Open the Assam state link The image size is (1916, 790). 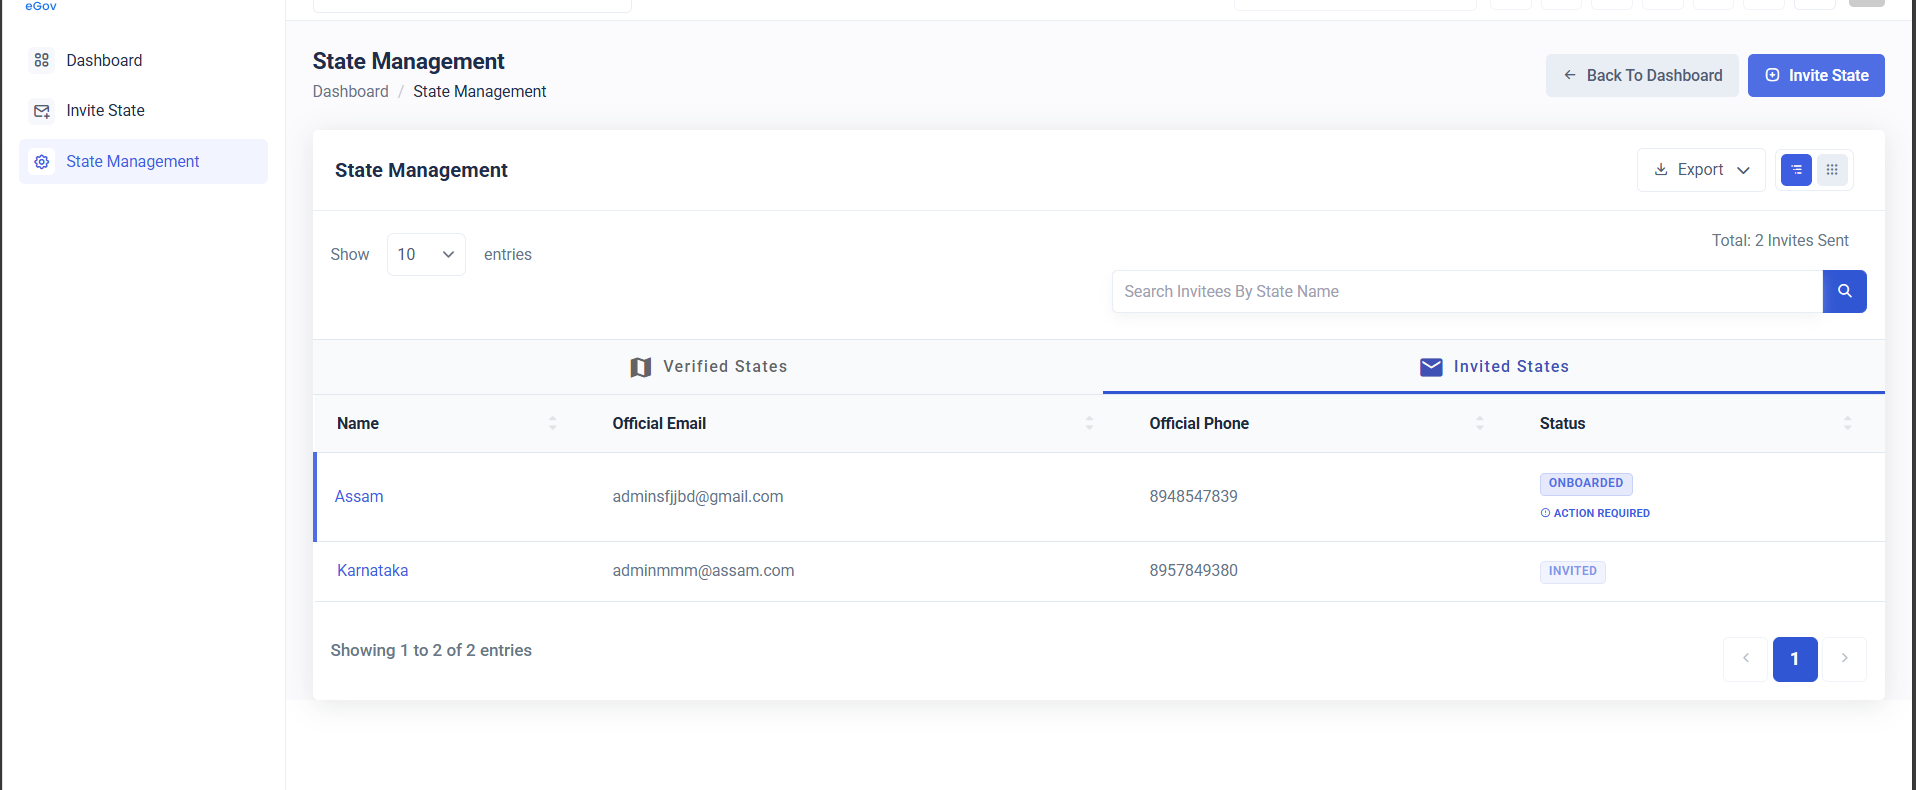(359, 497)
